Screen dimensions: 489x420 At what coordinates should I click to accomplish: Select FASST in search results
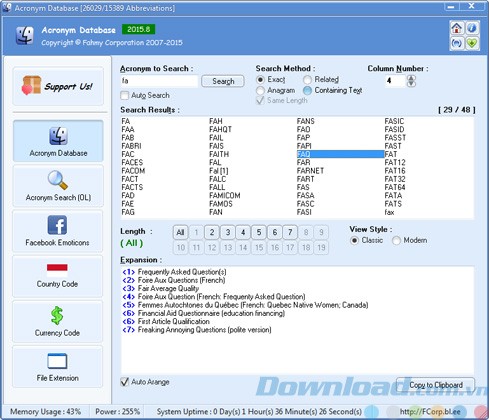click(x=395, y=138)
